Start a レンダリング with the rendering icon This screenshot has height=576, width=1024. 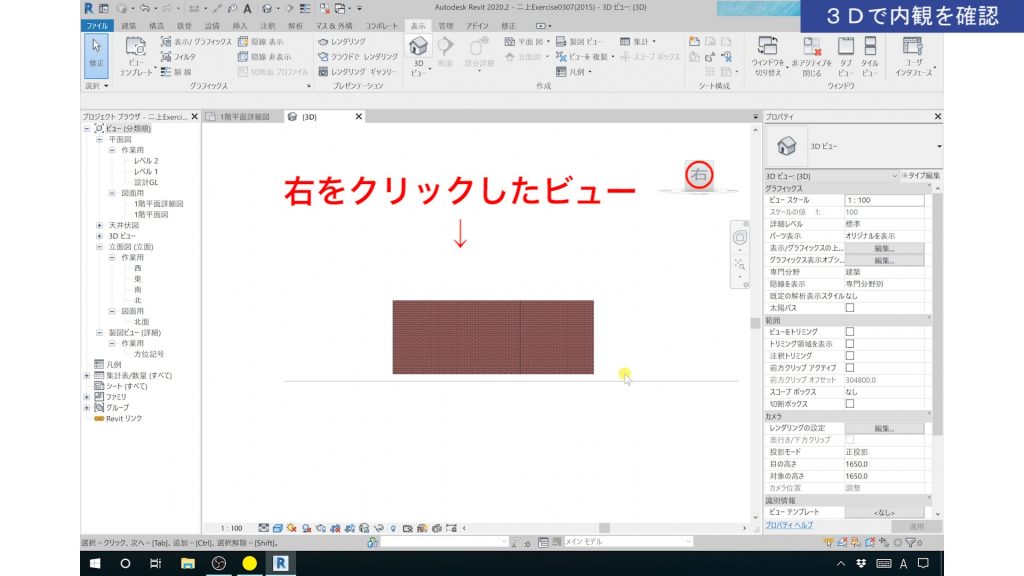coord(323,41)
